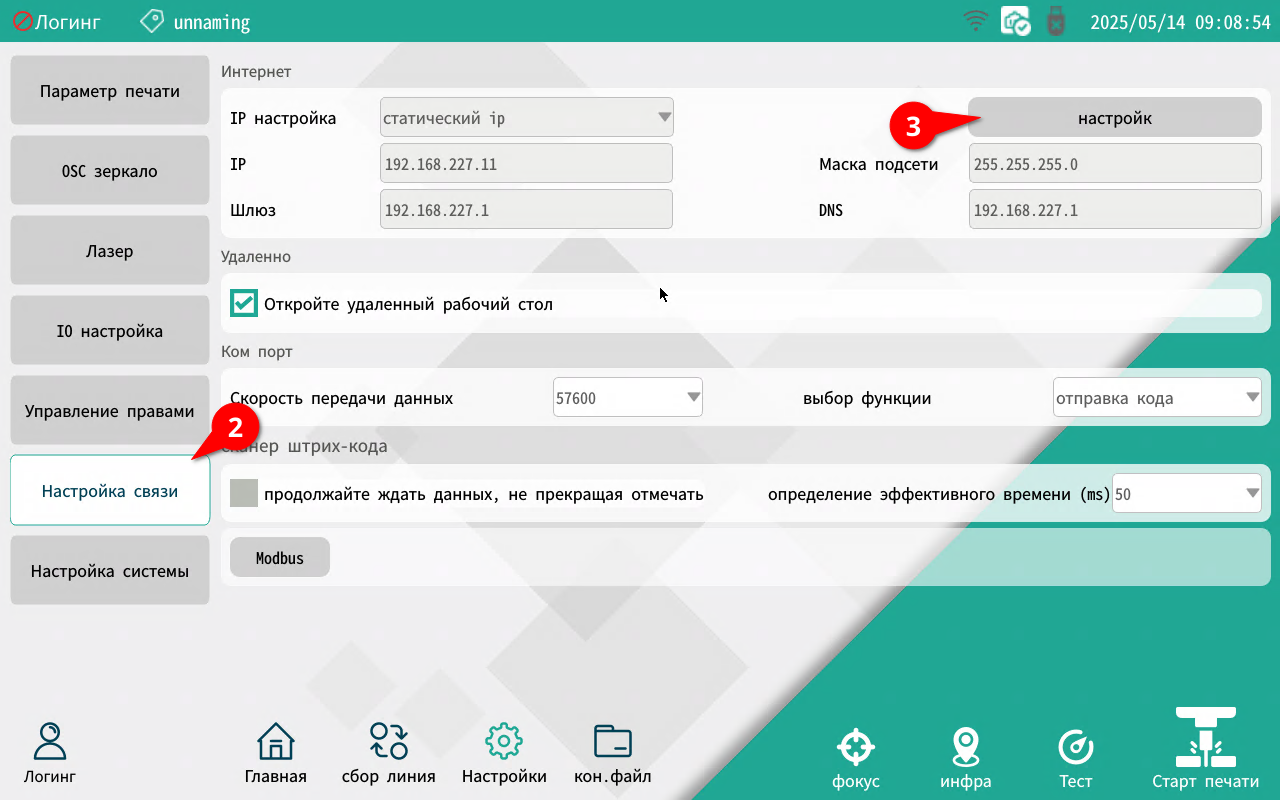Switch to the Лазер tab
Viewport: 1280px width, 800px height.
pyautogui.click(x=110, y=251)
